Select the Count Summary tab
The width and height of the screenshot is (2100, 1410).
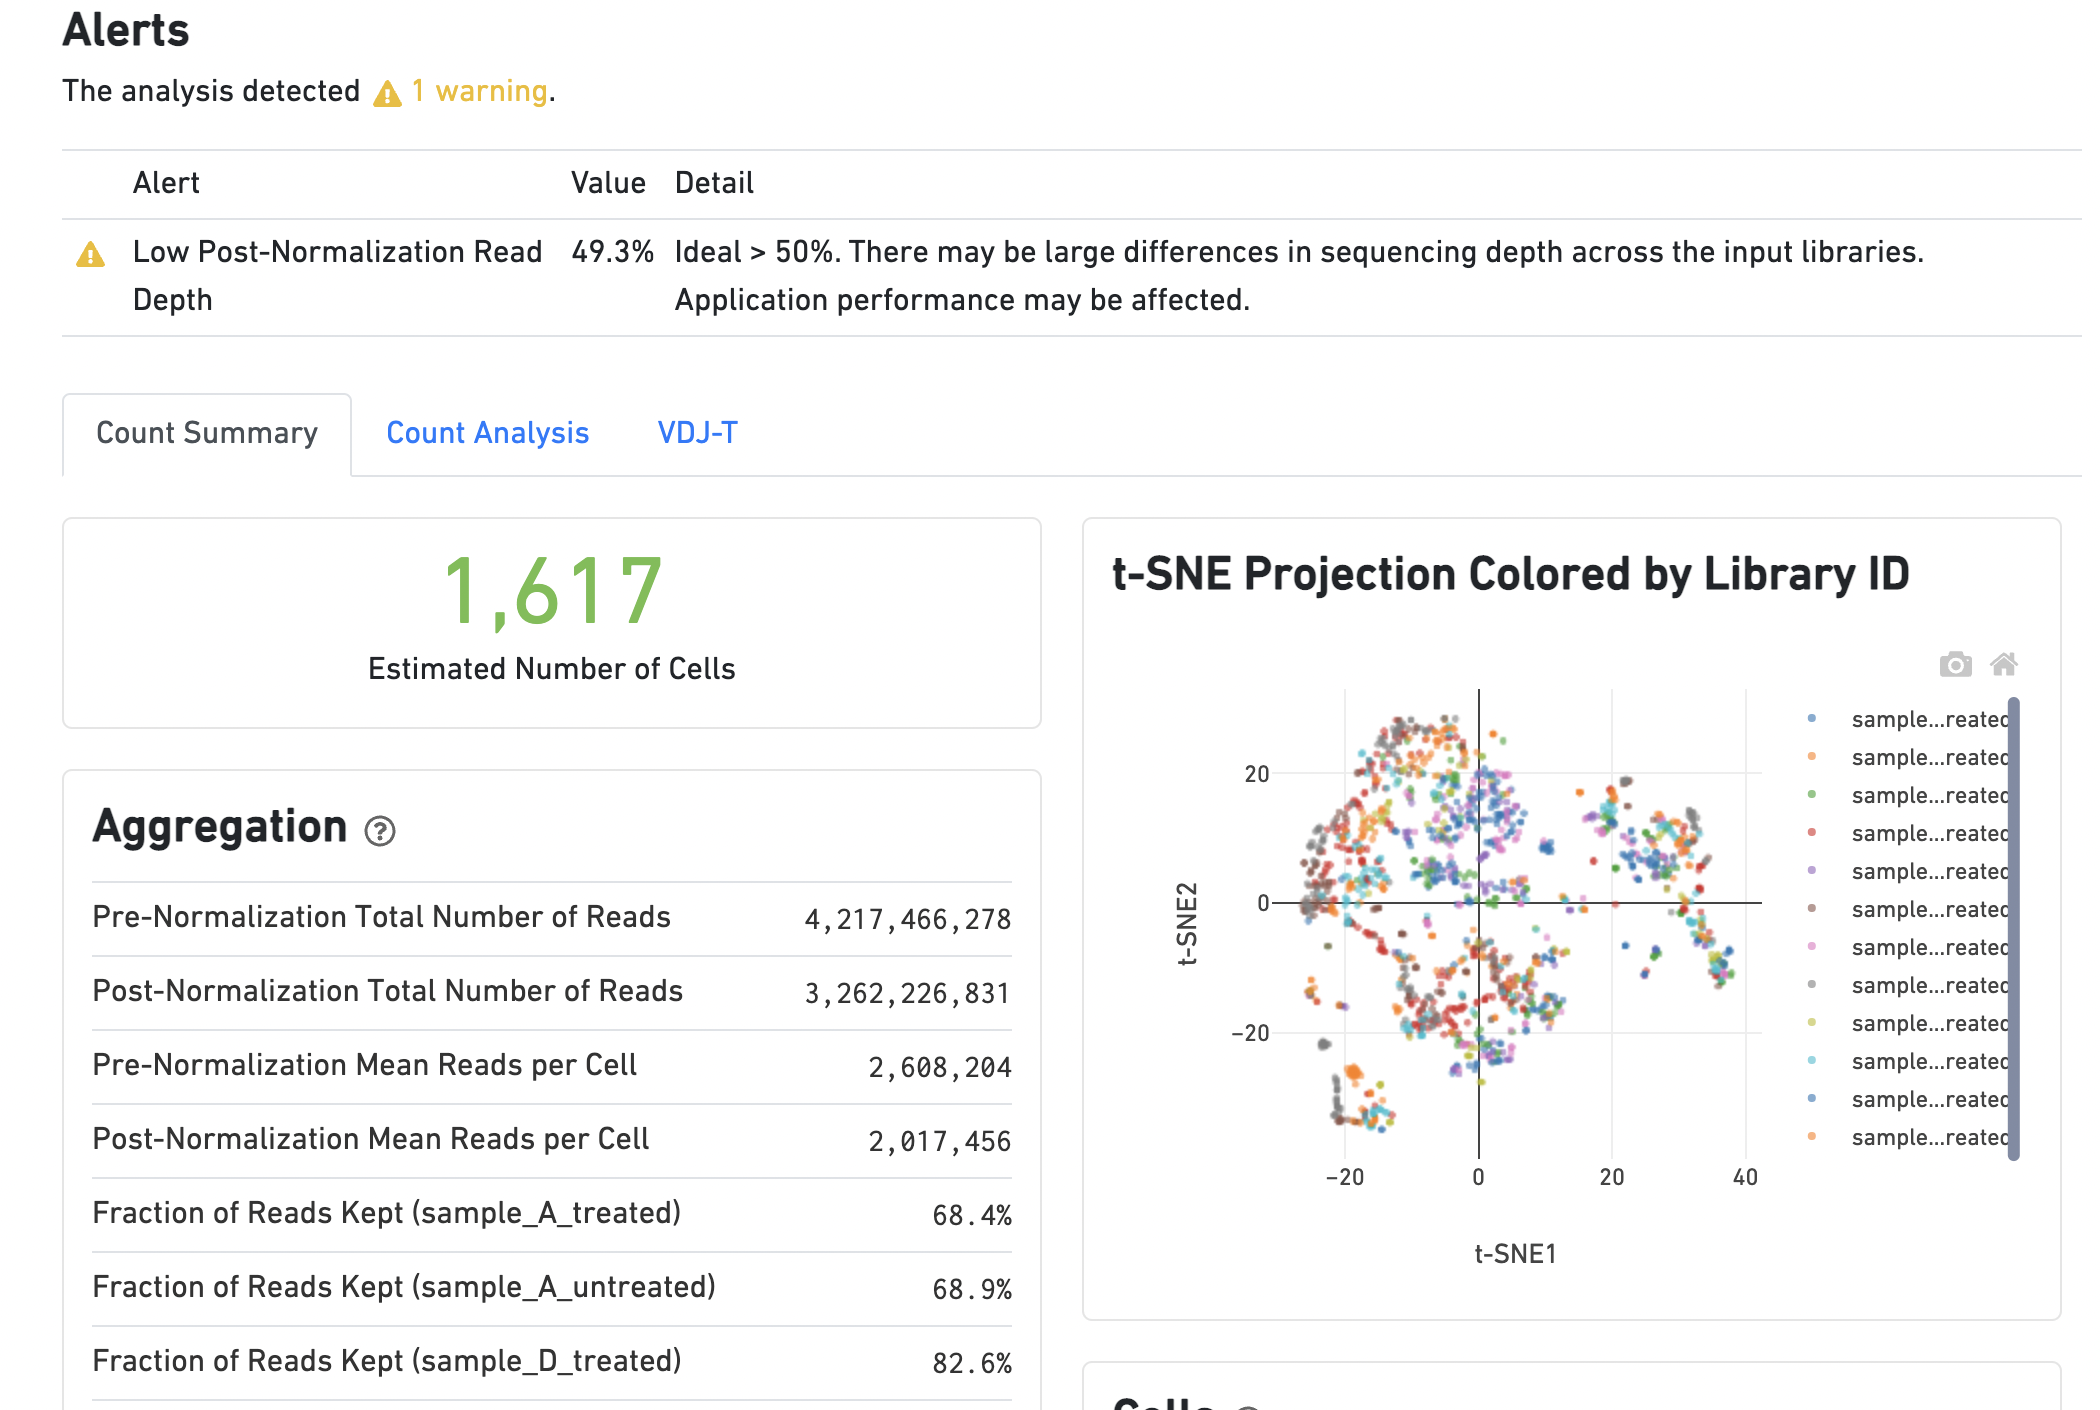click(207, 433)
